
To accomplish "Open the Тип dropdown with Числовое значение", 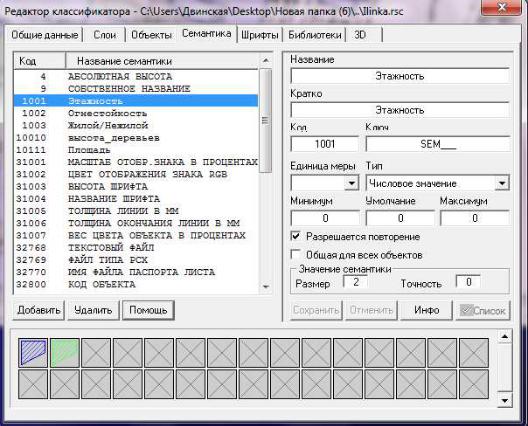I will click(502, 184).
